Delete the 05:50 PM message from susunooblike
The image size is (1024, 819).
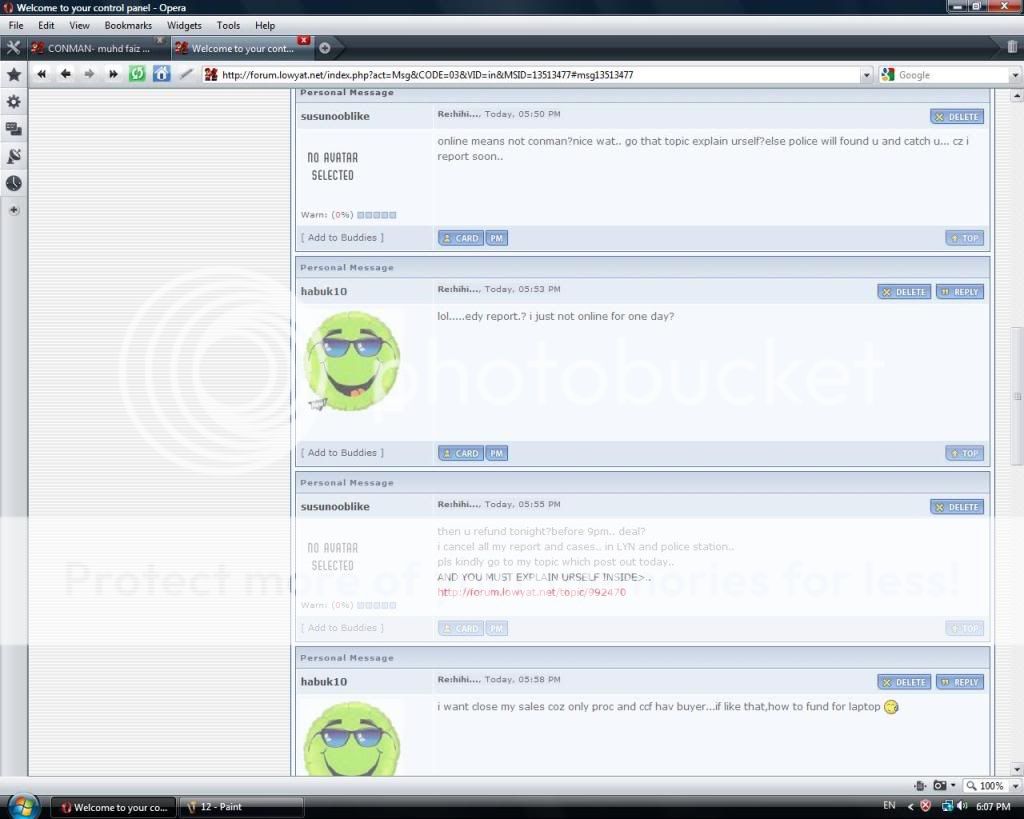click(x=957, y=117)
